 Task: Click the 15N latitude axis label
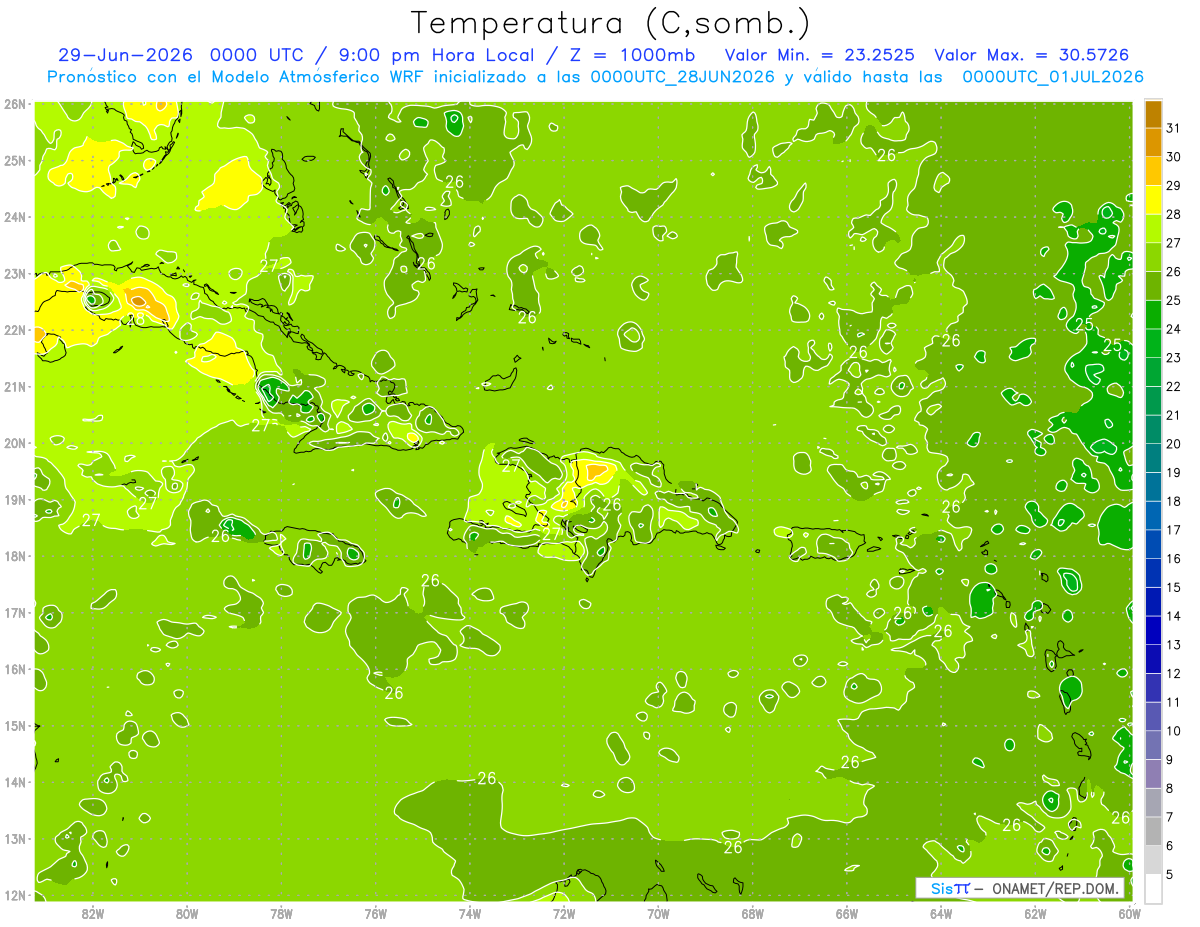coord(15,725)
